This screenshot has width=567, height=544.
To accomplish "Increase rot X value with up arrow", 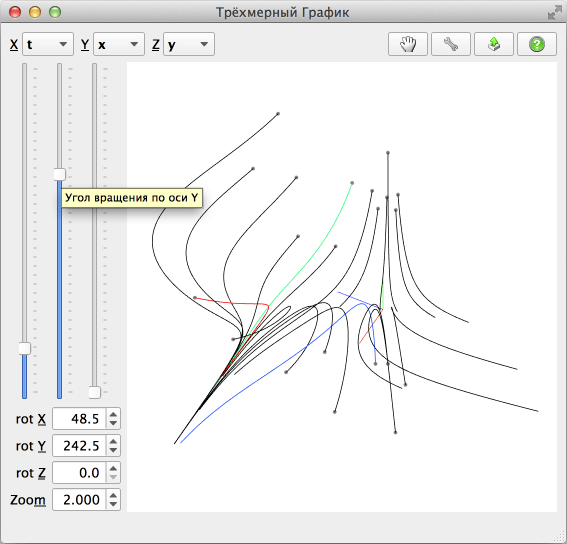I will pyautogui.click(x=113, y=415).
